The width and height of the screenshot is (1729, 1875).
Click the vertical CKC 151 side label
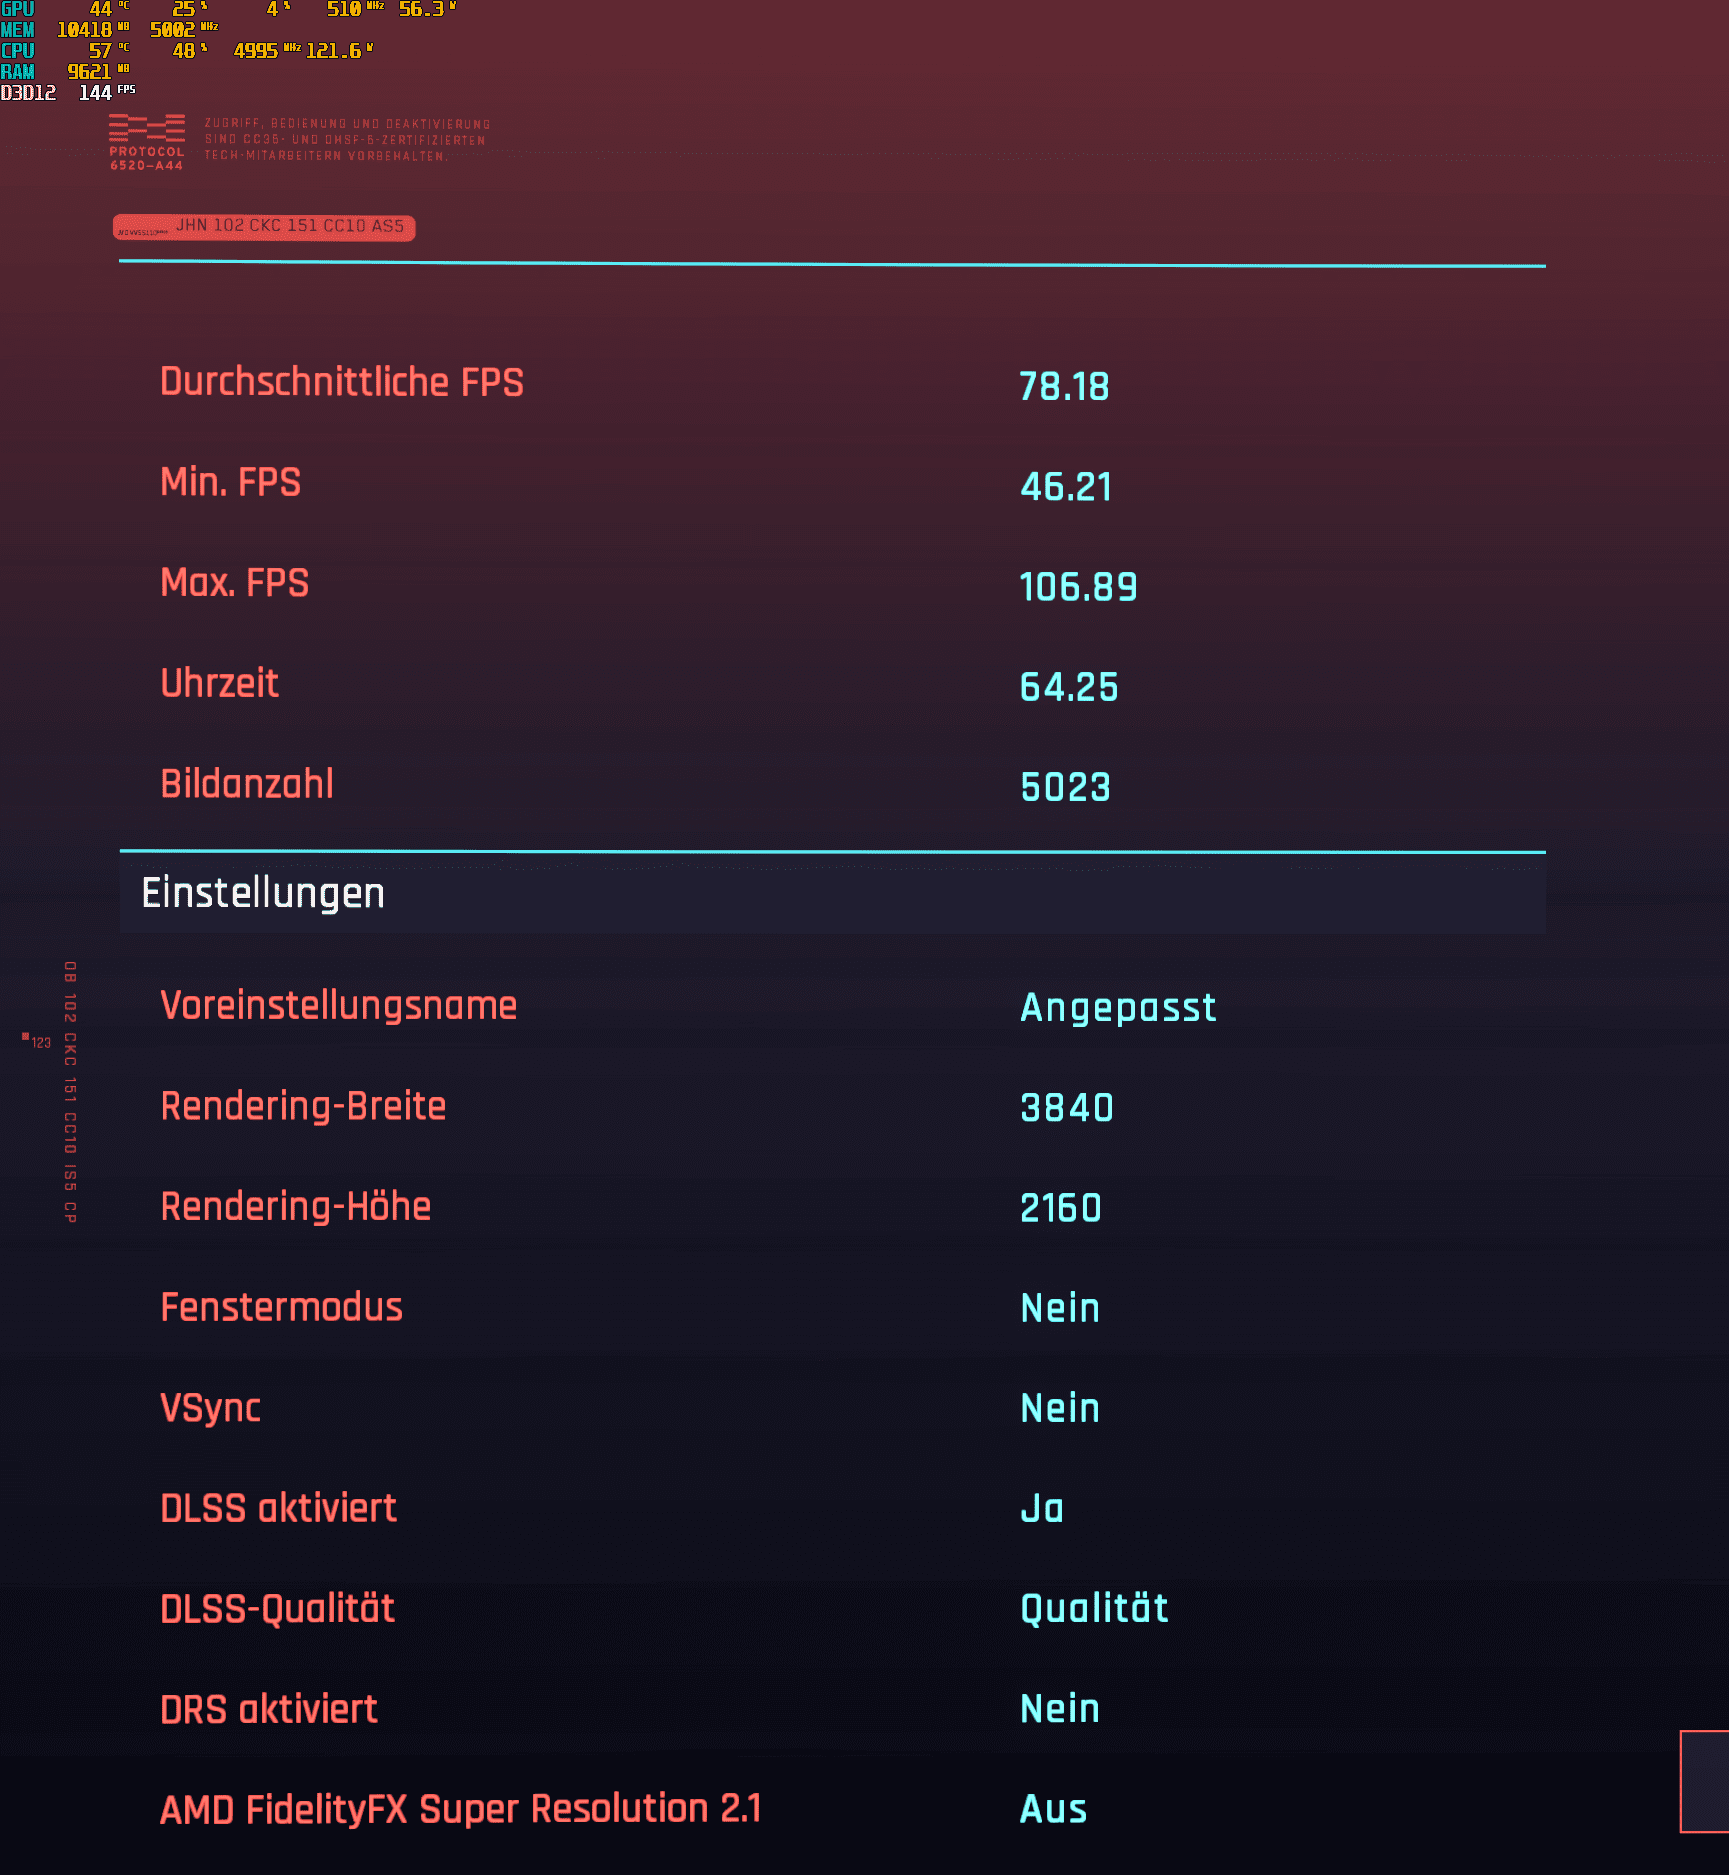click(70, 1091)
